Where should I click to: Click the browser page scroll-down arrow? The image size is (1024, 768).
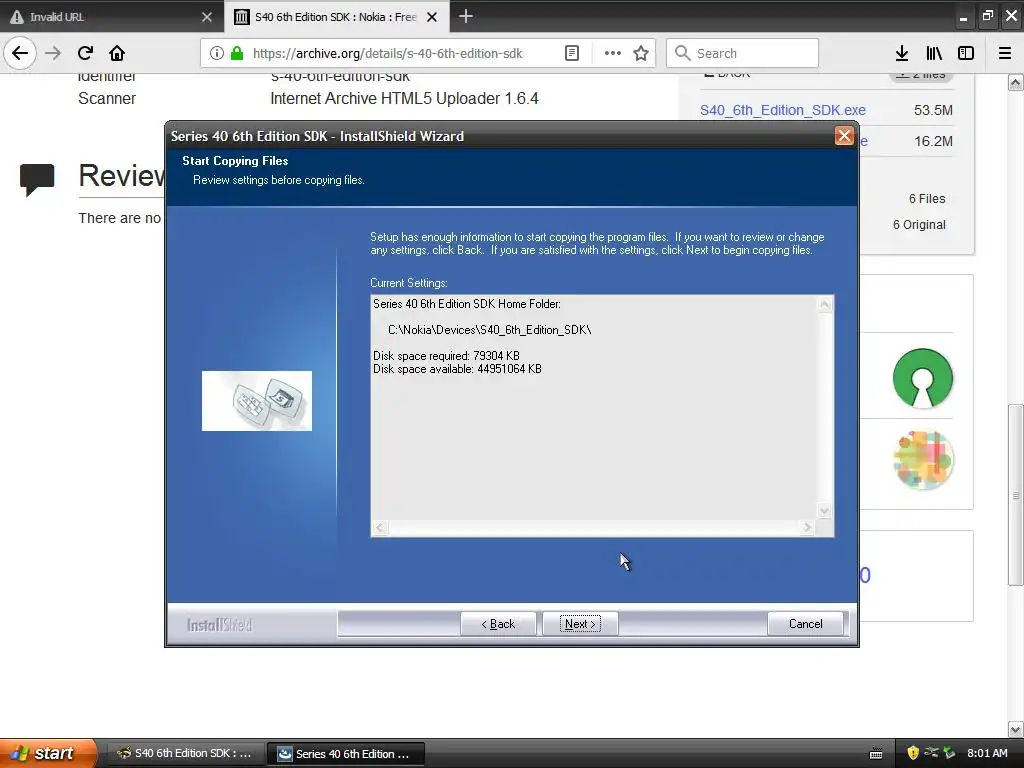pyautogui.click(x=1016, y=729)
